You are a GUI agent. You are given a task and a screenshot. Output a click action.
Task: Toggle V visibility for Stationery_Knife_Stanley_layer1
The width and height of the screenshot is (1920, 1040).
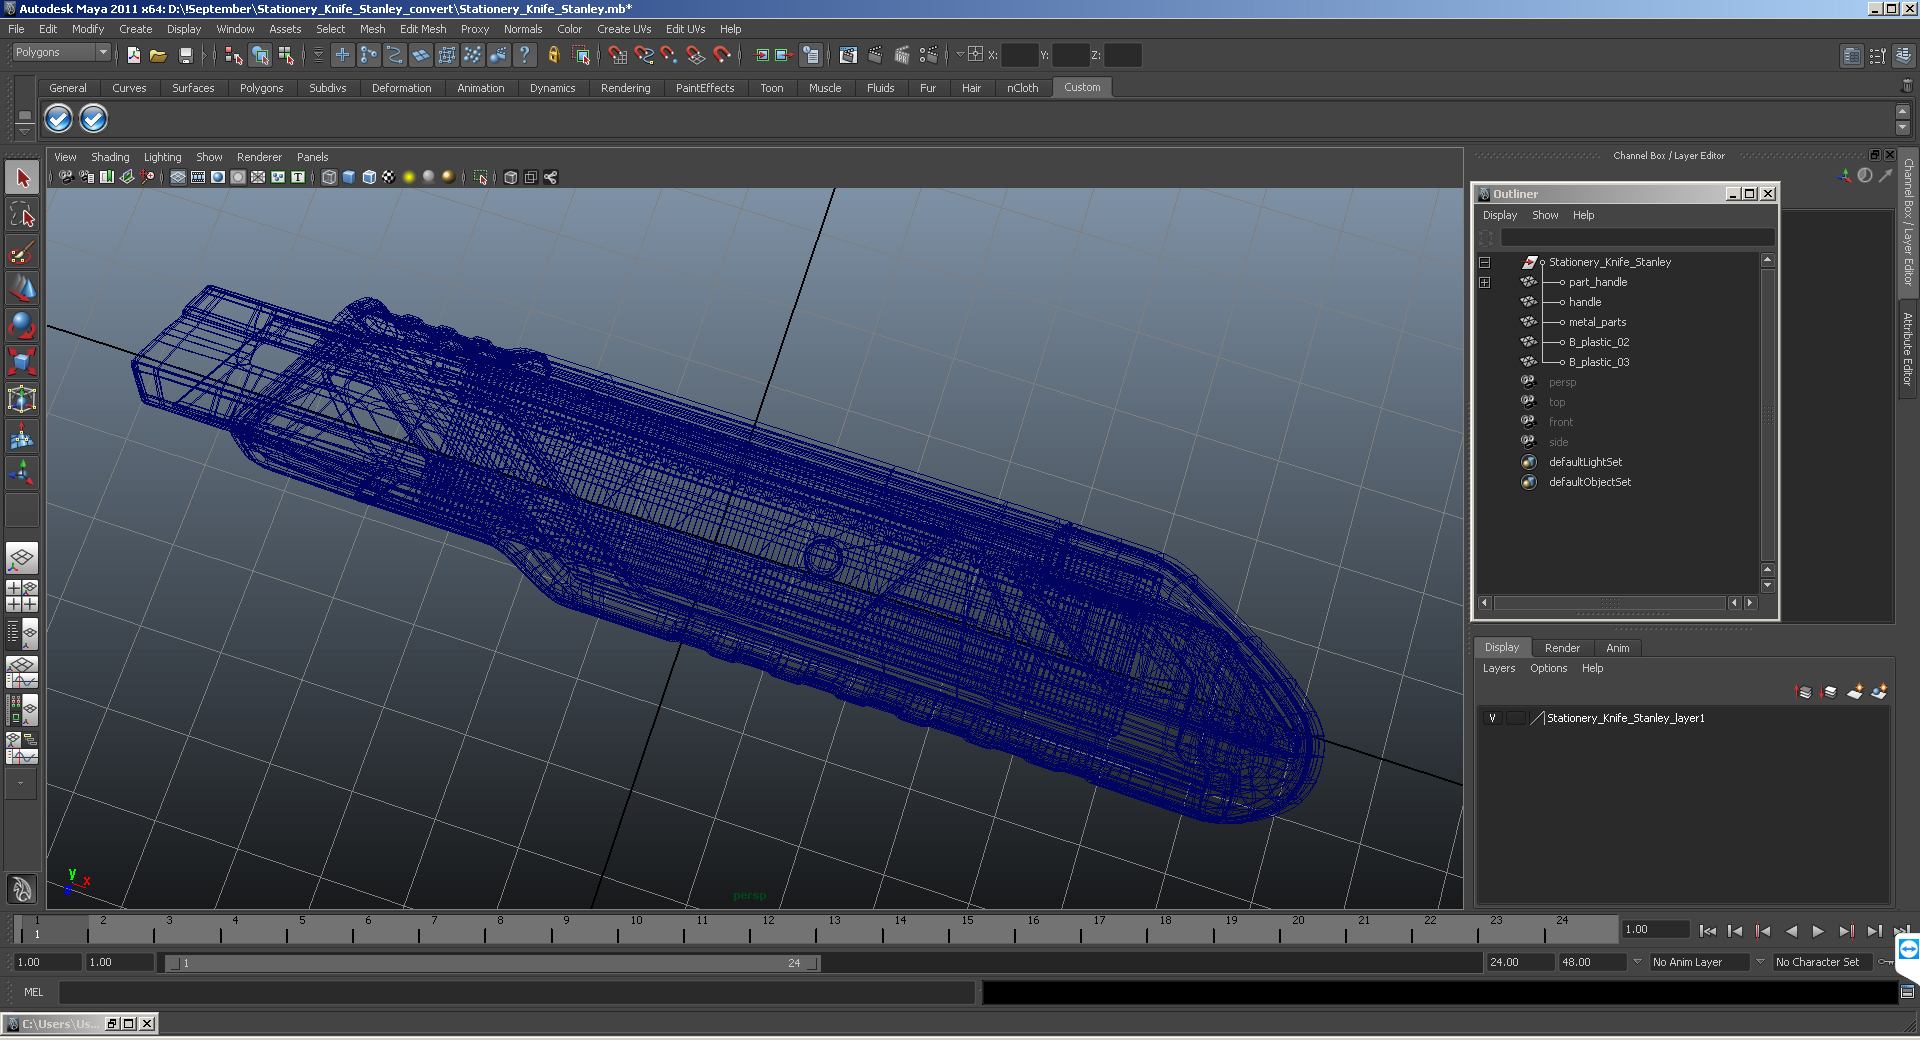(1492, 718)
